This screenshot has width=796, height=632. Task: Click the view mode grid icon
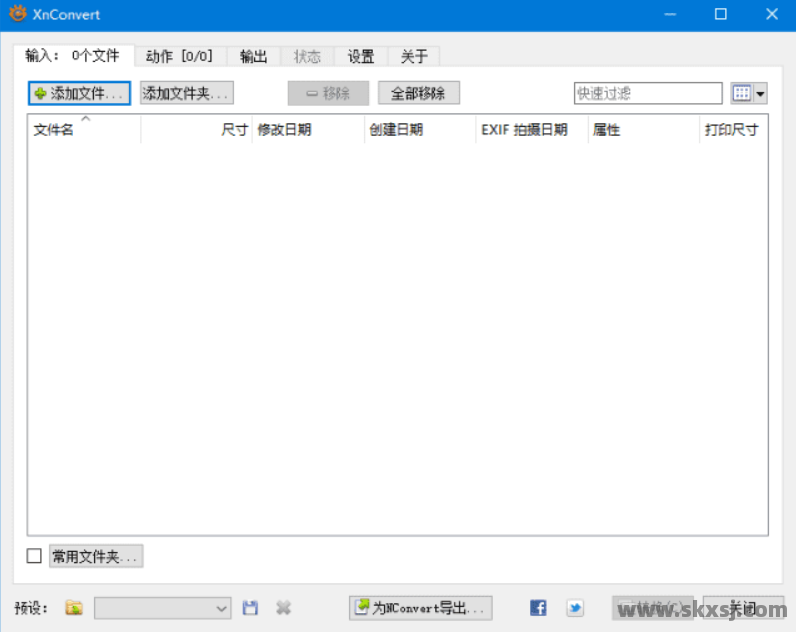pyautogui.click(x=741, y=93)
